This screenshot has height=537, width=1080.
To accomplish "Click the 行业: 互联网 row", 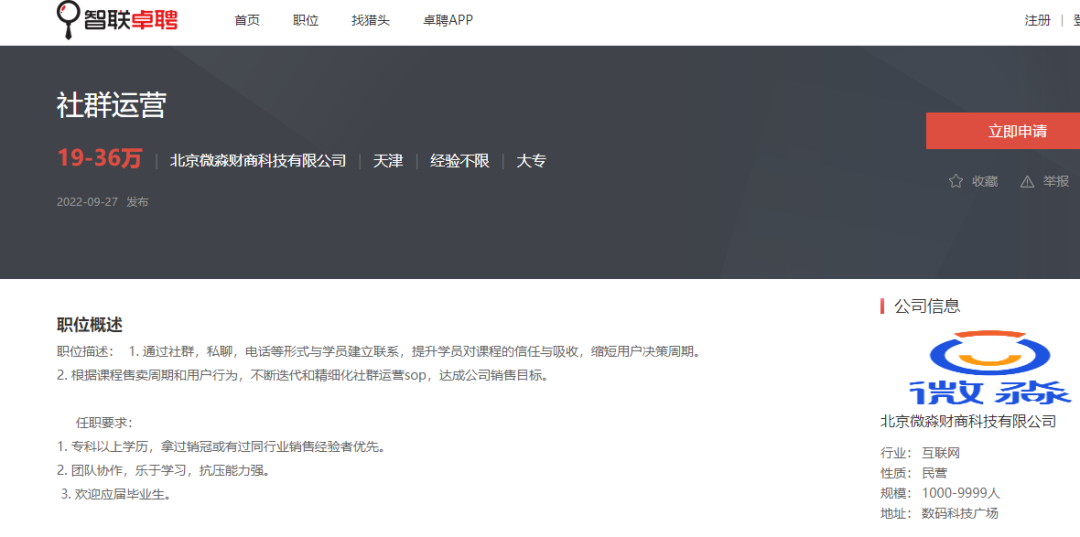I will (x=920, y=452).
